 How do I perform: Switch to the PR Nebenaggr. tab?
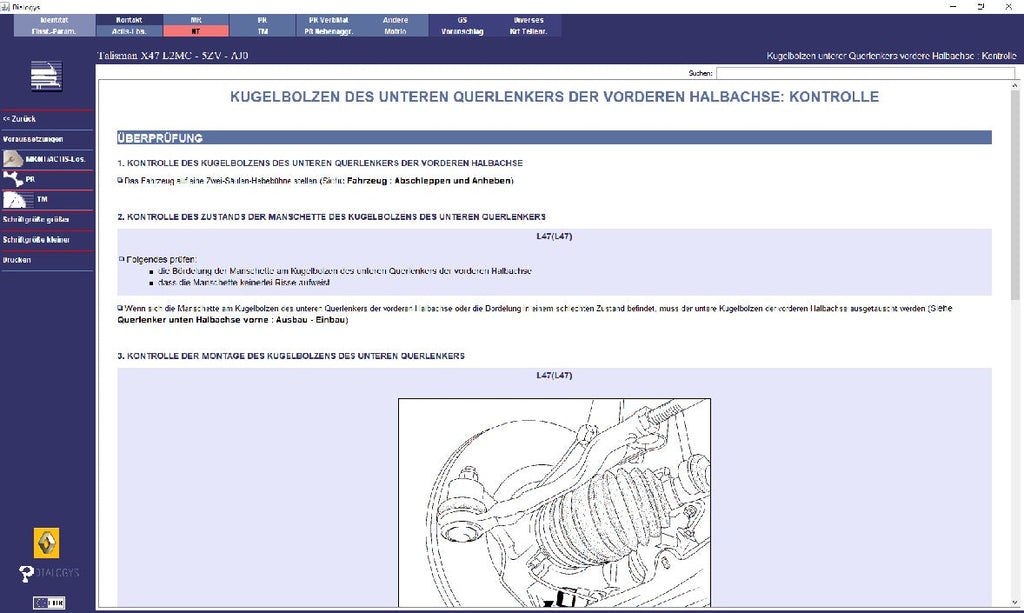[x=328, y=31]
